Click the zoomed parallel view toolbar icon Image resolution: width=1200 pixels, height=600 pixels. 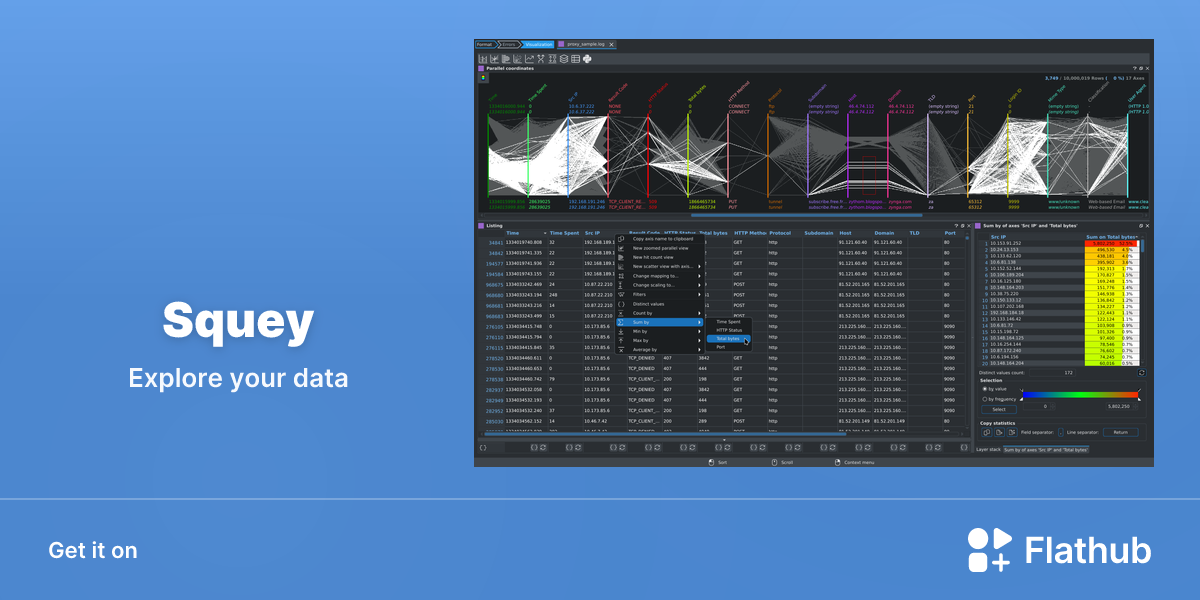[x=494, y=59]
